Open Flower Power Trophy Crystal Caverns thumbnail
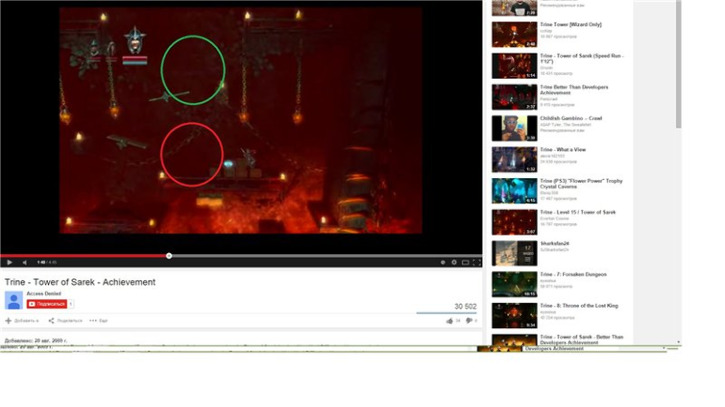Image resolution: width=725 pixels, height=407 pixels. 514,191
